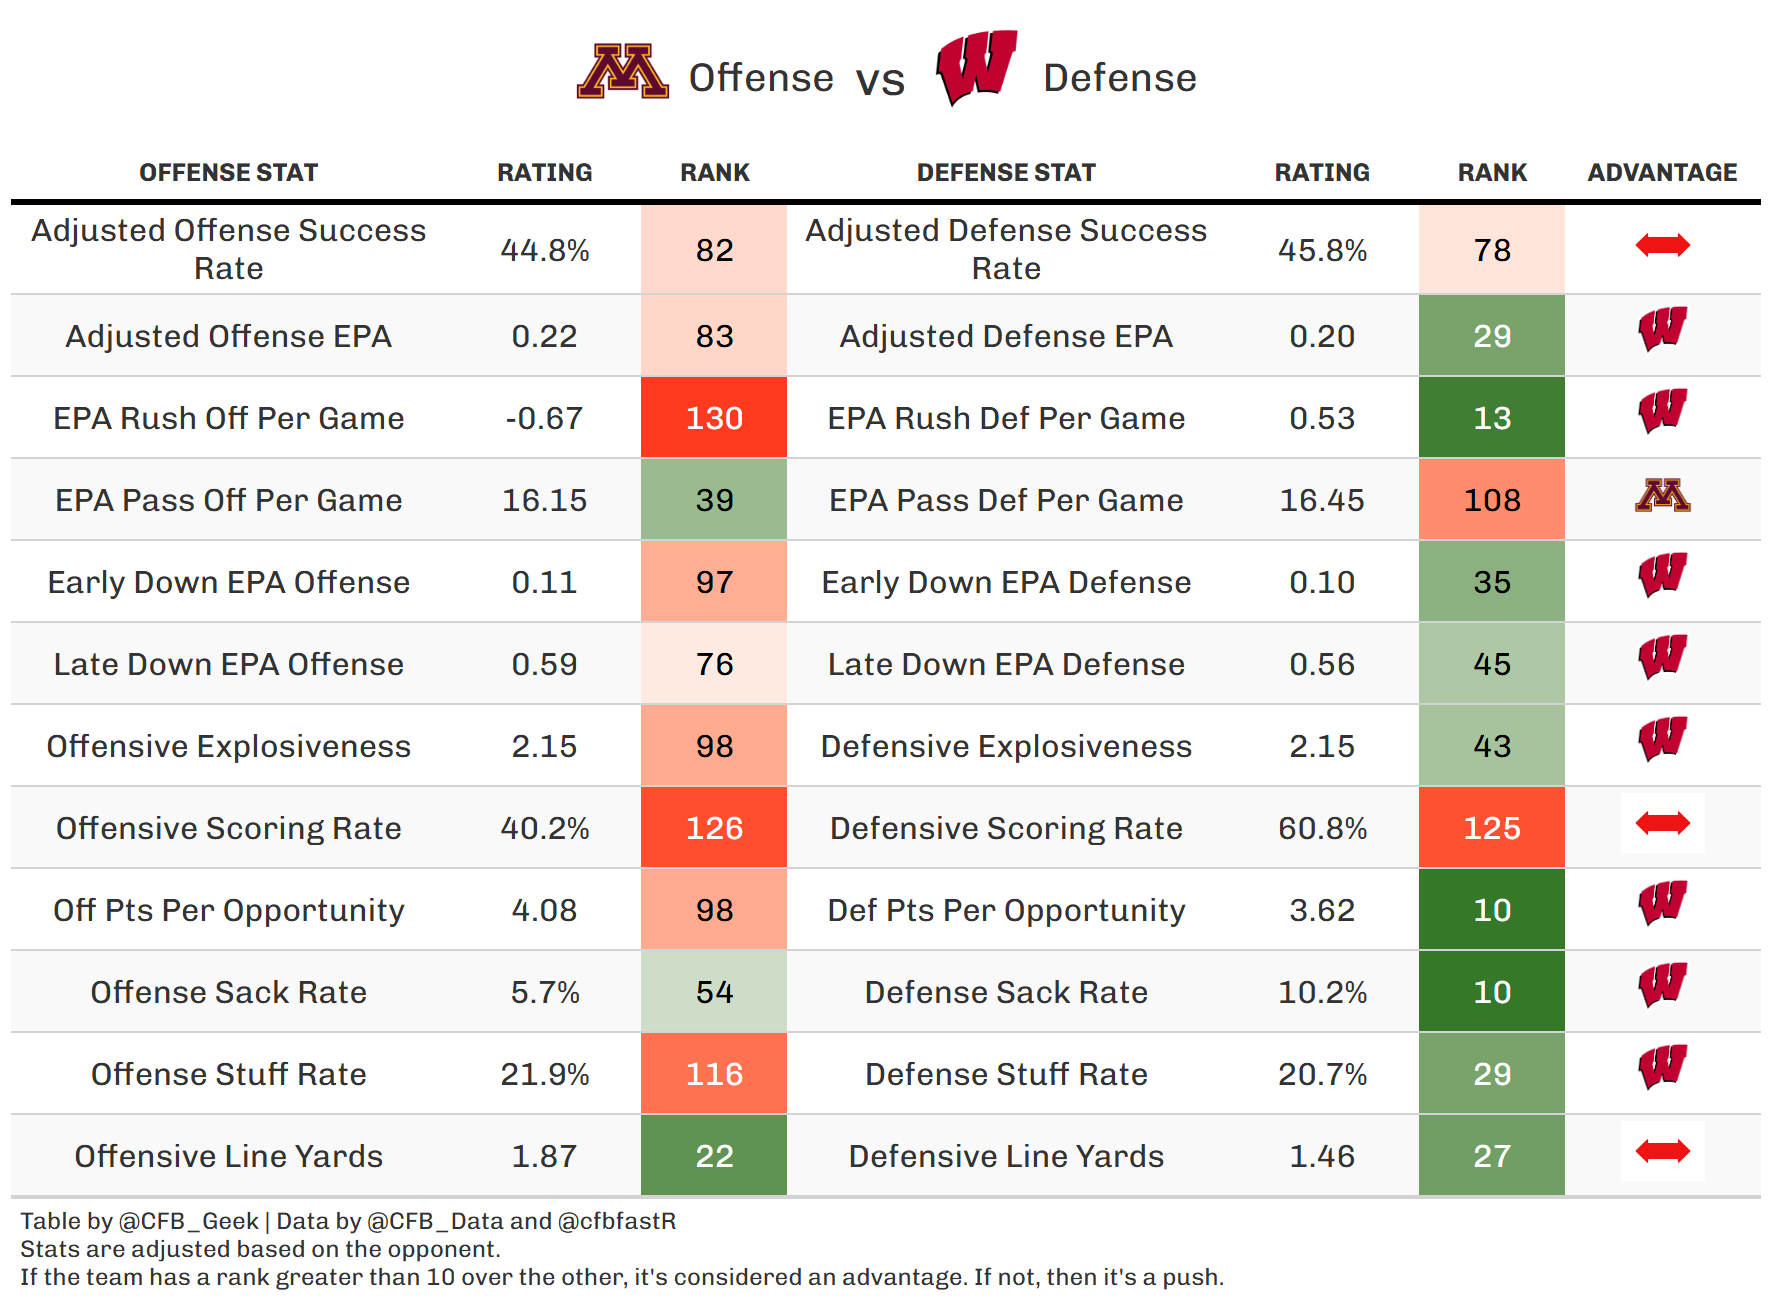Click Wisconsin logo in Offense Sack Rate row
Screen dimensions: 1770x1312
[x=1662, y=985]
